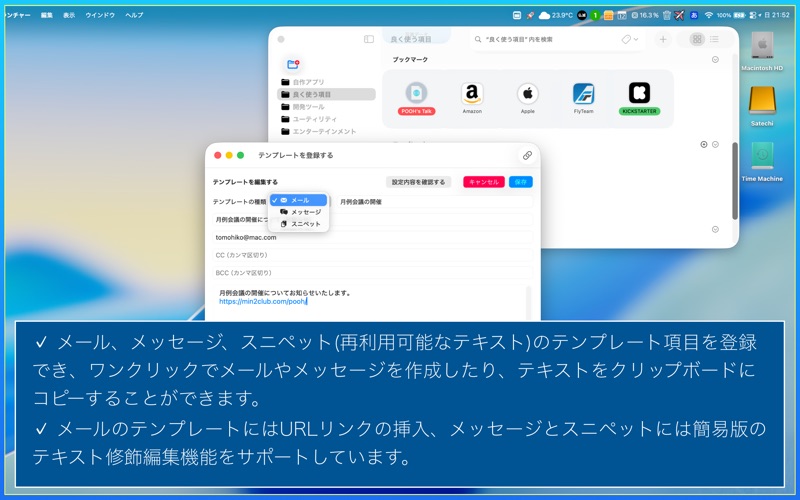
Task: Click the plus button to add item
Action: (663, 39)
